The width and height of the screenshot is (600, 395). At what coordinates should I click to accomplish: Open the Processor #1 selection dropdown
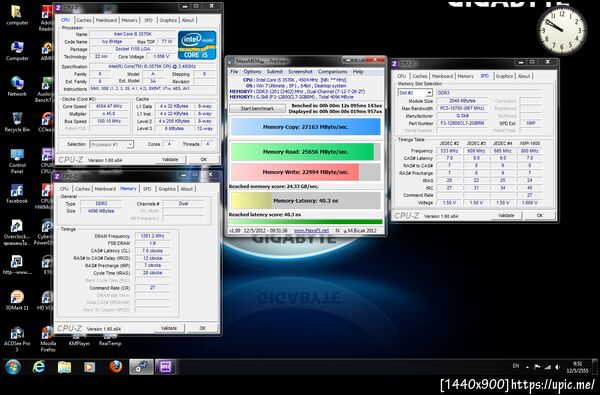point(111,144)
